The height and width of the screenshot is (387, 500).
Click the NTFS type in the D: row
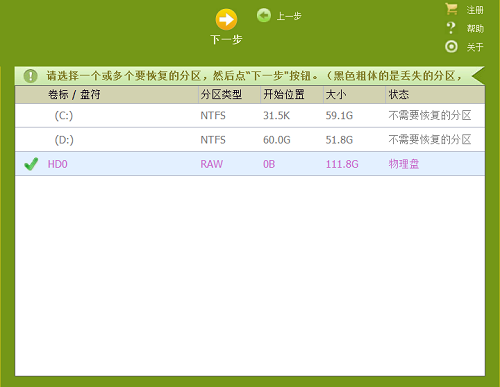pyautogui.click(x=213, y=140)
